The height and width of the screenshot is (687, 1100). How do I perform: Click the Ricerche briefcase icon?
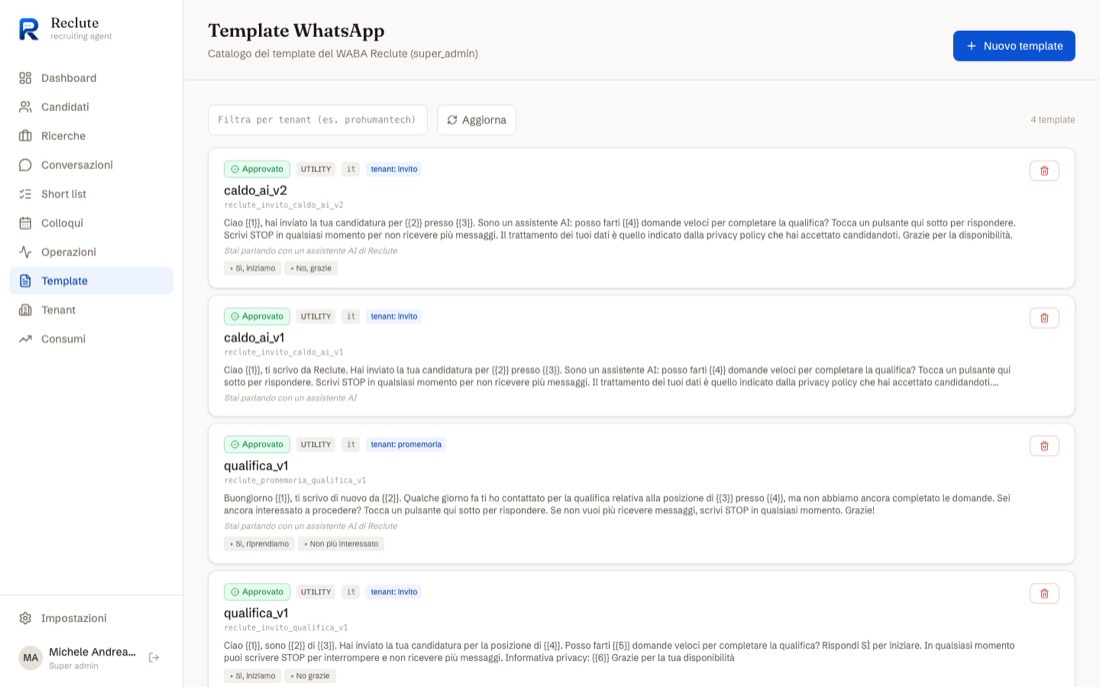click(x=25, y=135)
